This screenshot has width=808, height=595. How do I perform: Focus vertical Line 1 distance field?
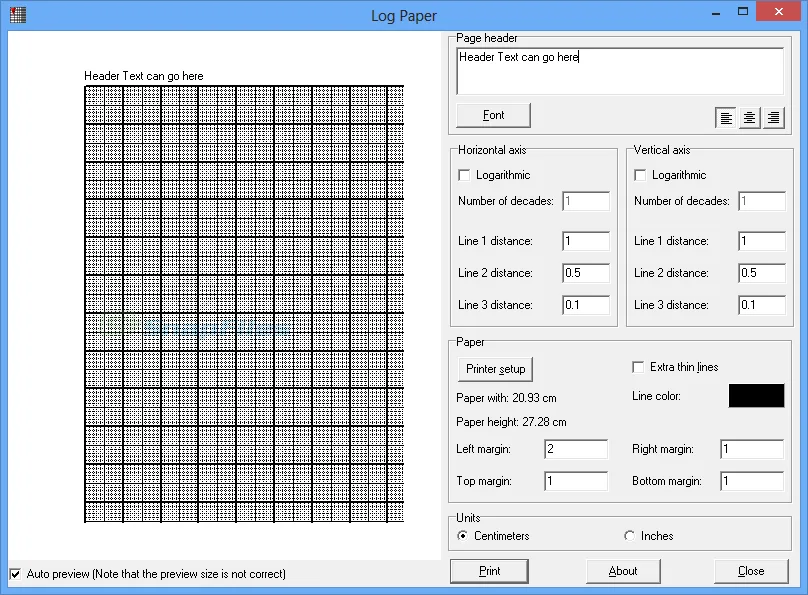(762, 241)
